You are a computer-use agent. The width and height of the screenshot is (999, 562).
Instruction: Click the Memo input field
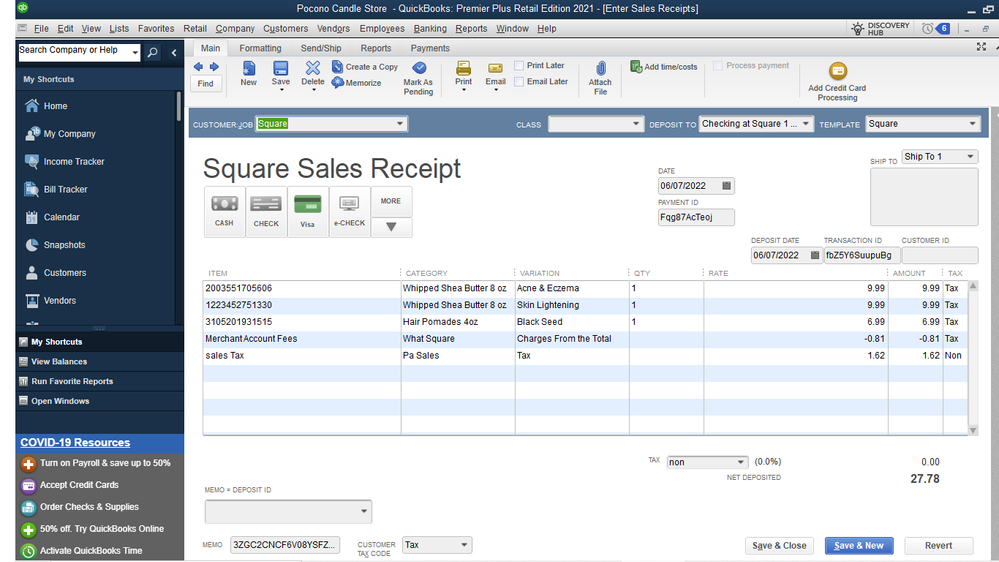(285, 545)
